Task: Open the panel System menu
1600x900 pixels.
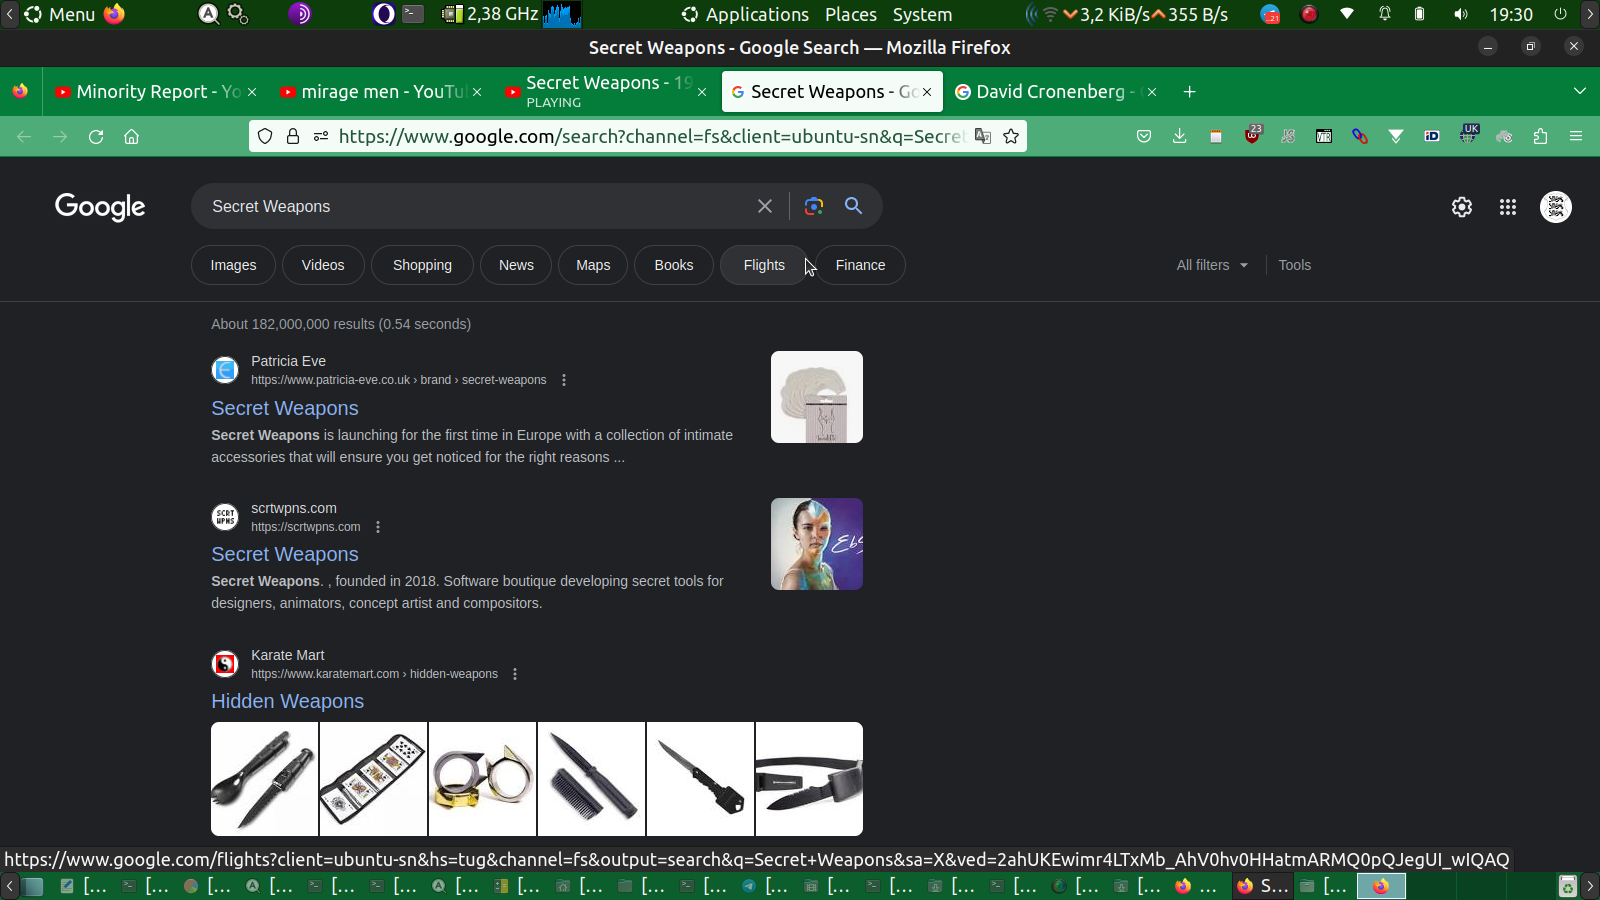Action: click(922, 14)
